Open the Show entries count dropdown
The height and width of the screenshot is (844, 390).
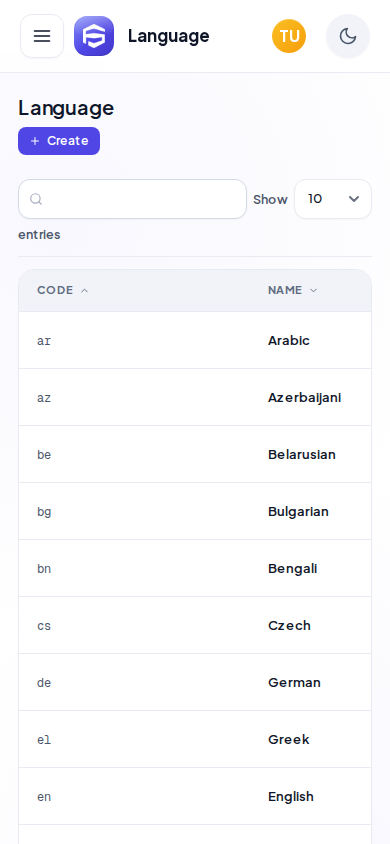point(333,199)
